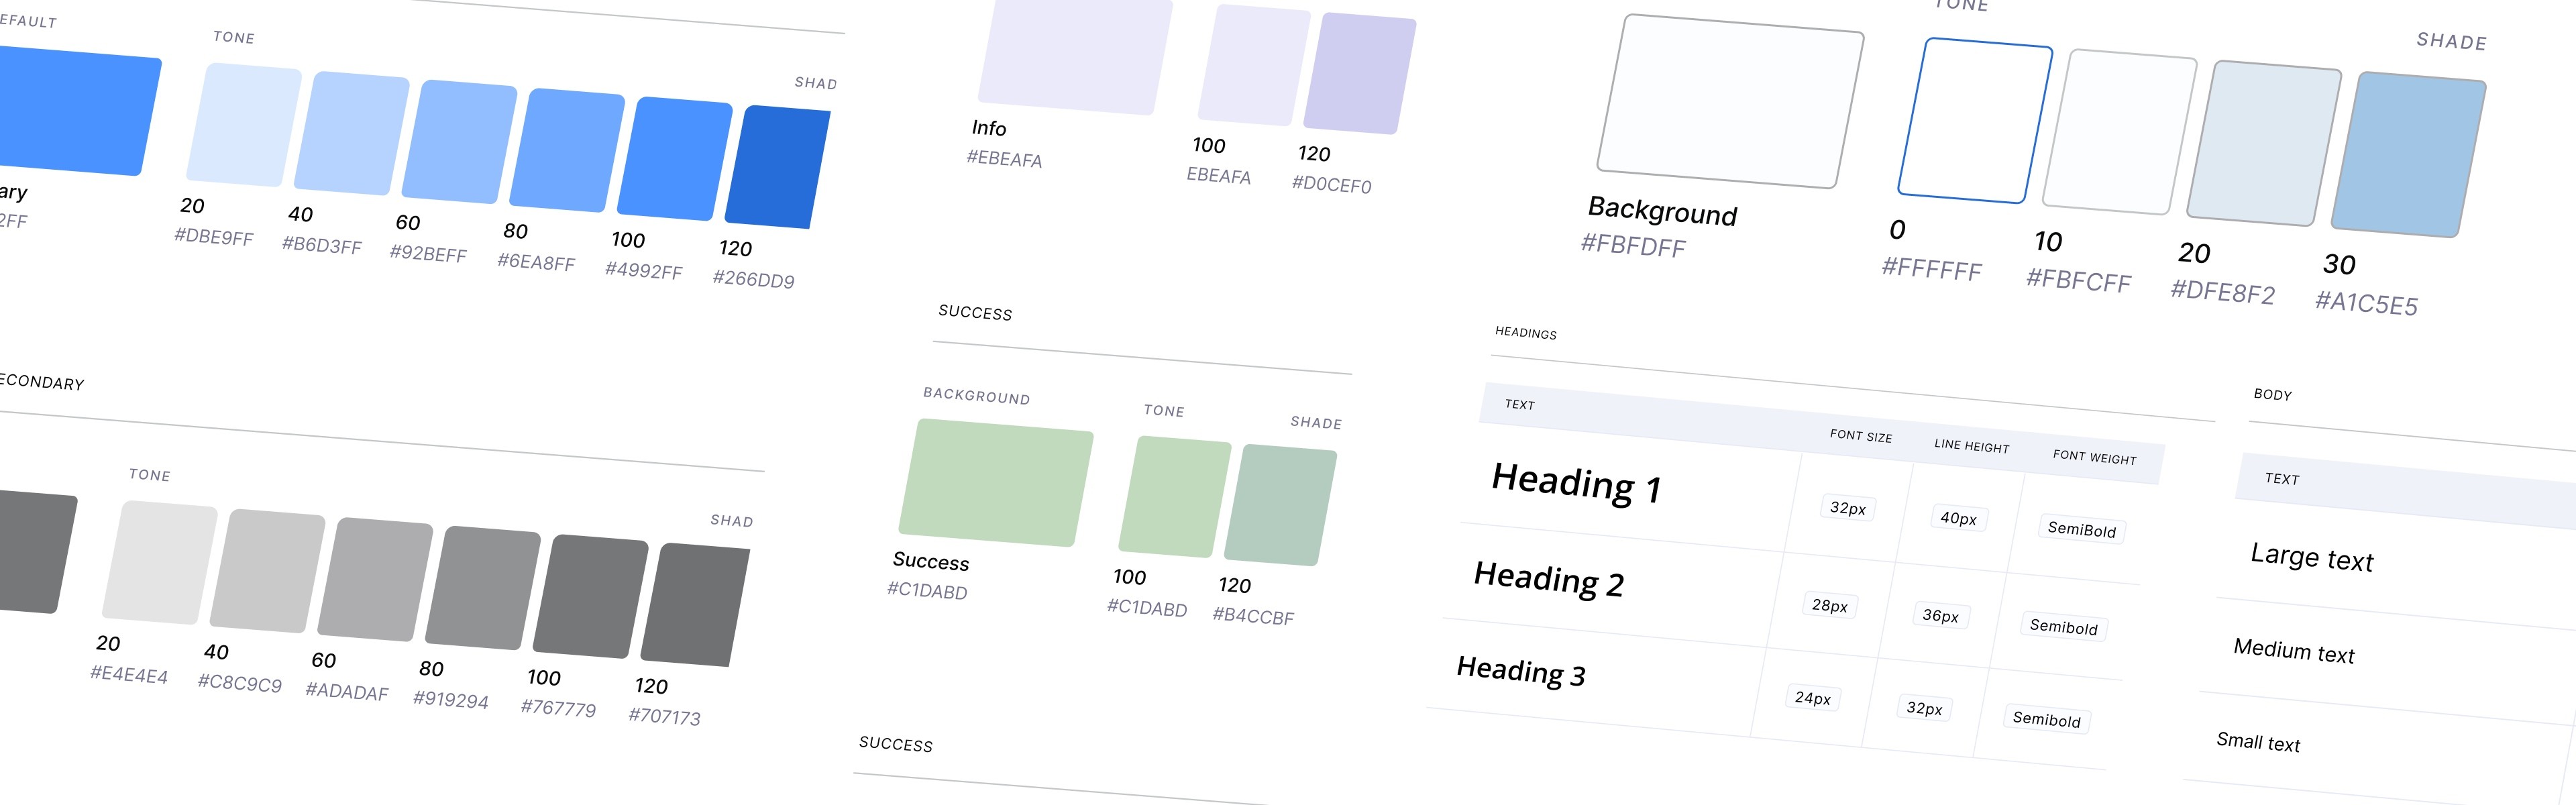Screen dimensions: 2576x805
Task: Select the large Background #FBFDFF swatch
Action: point(1729,102)
